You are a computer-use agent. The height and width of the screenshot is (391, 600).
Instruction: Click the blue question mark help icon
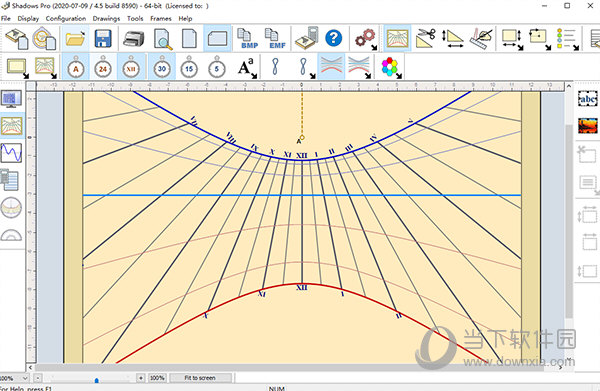coord(333,38)
